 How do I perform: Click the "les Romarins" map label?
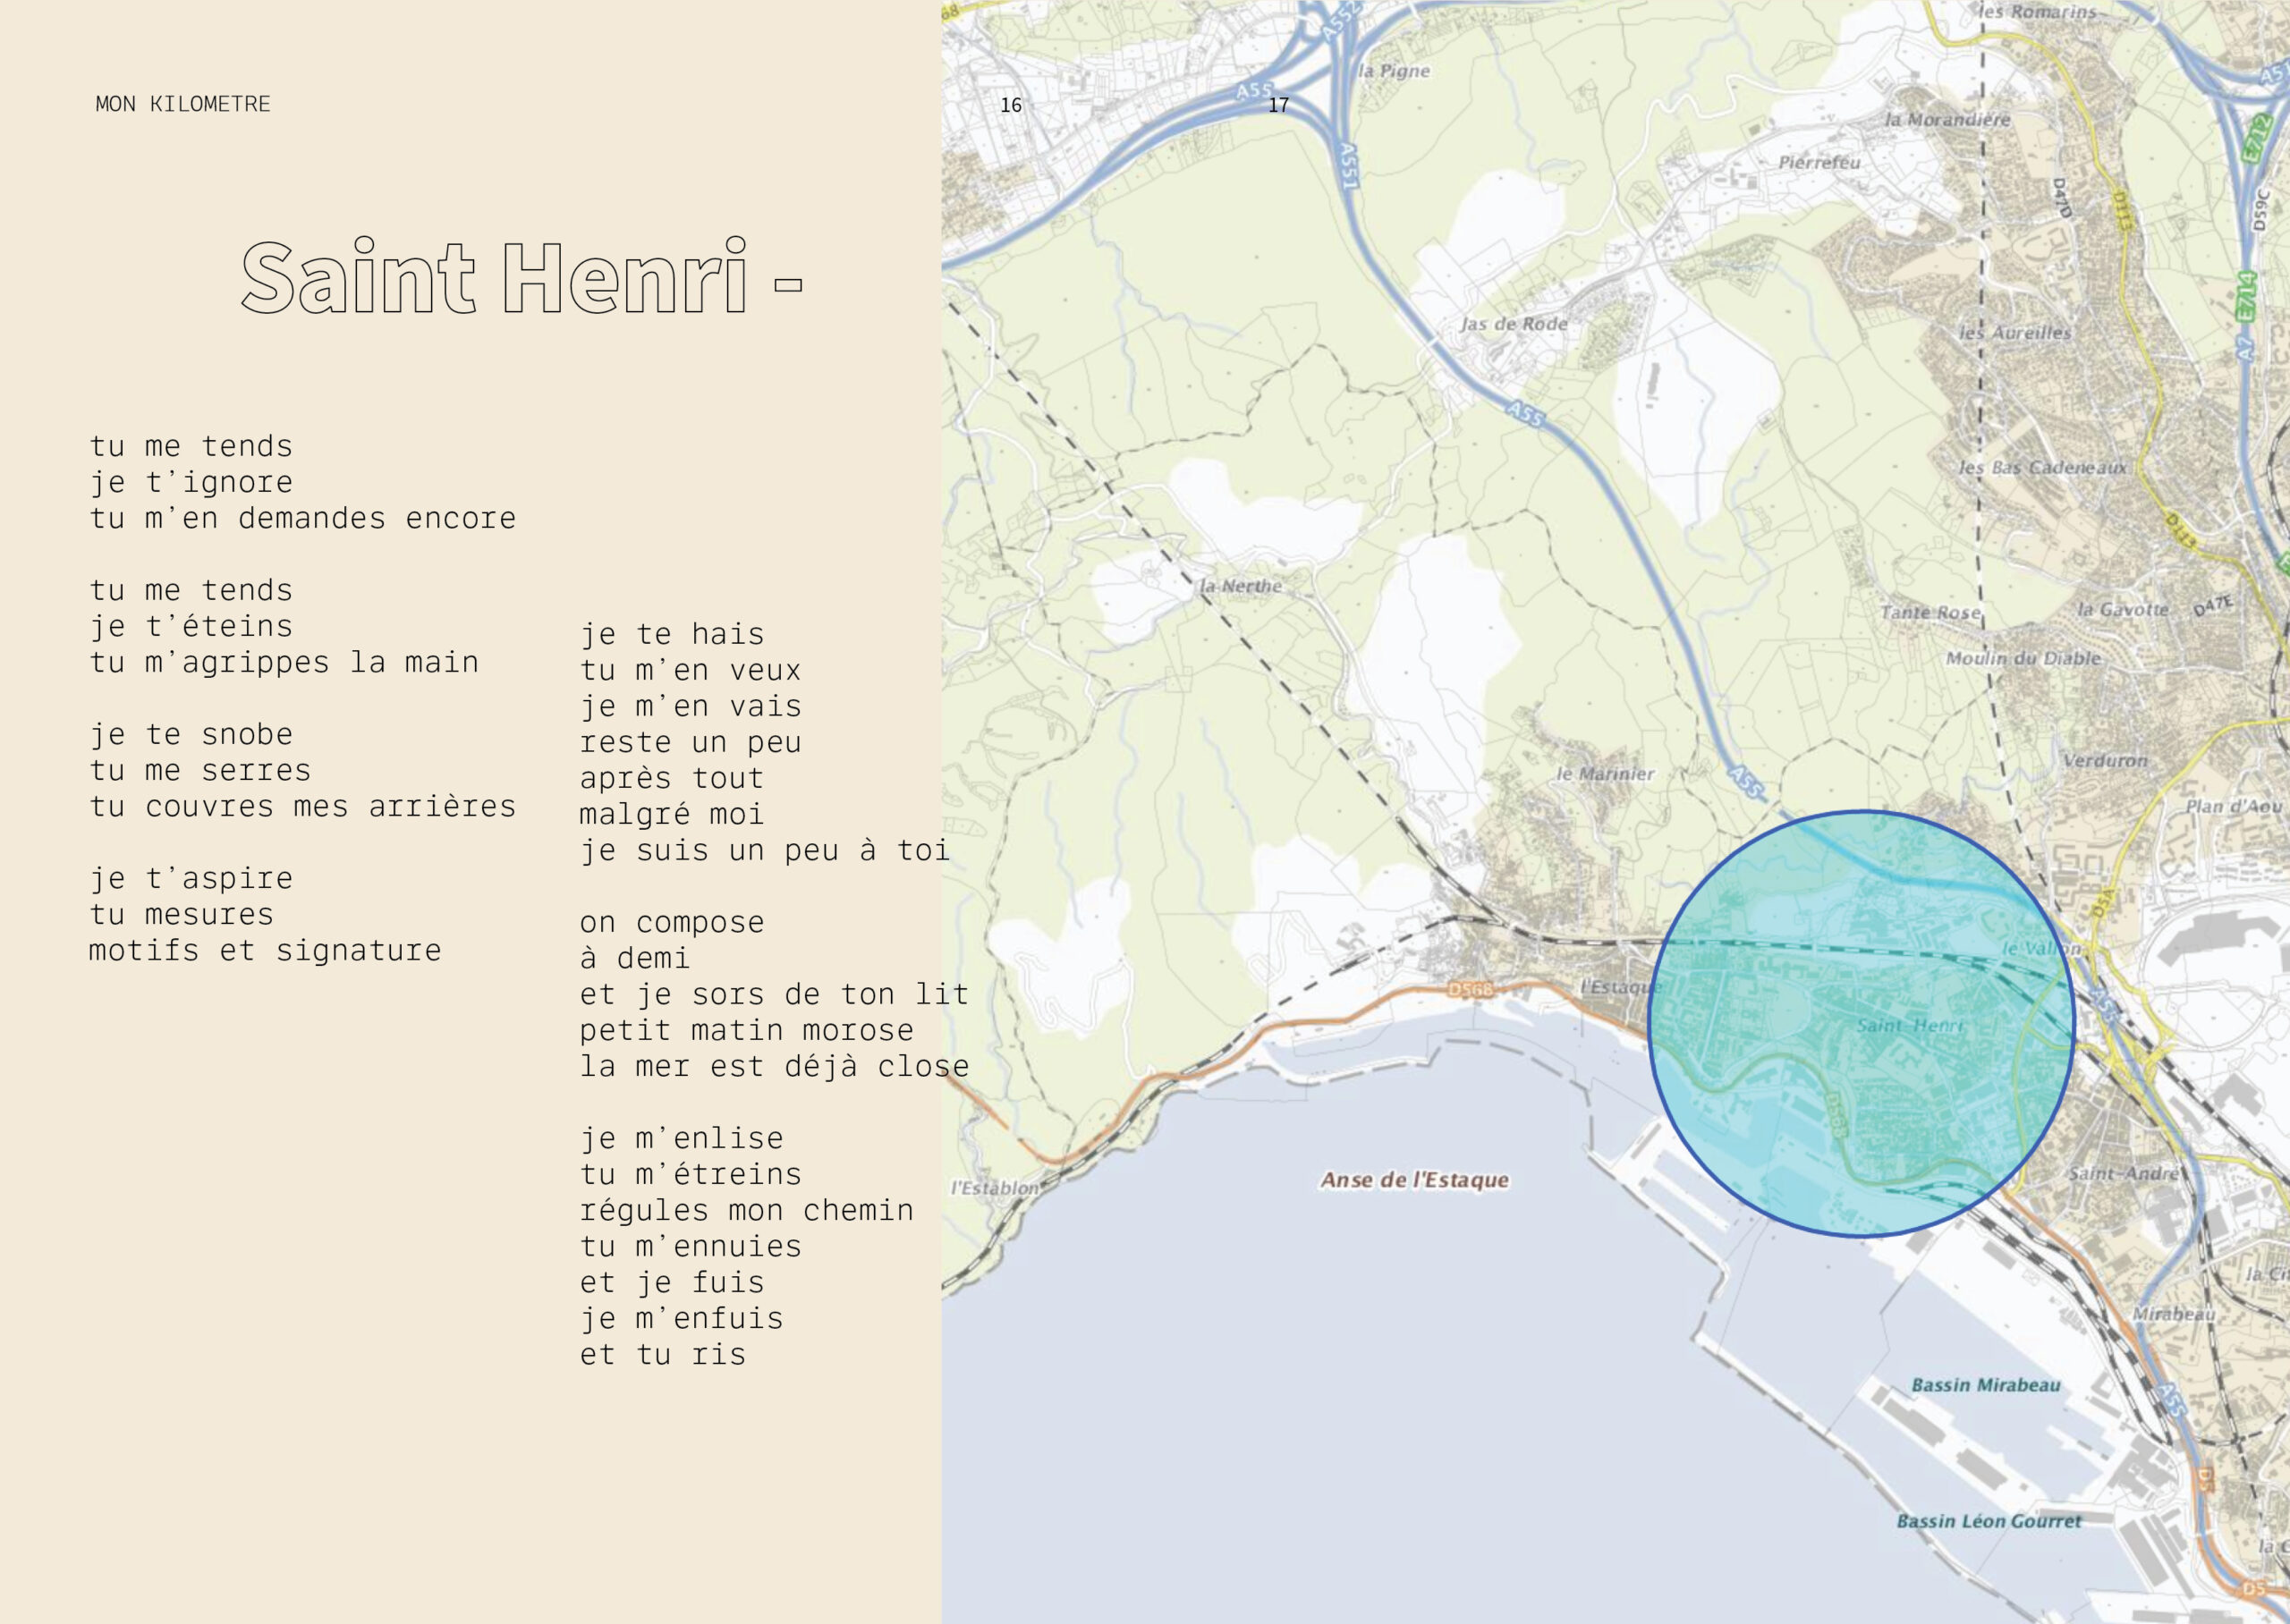pyautogui.click(x=2036, y=12)
